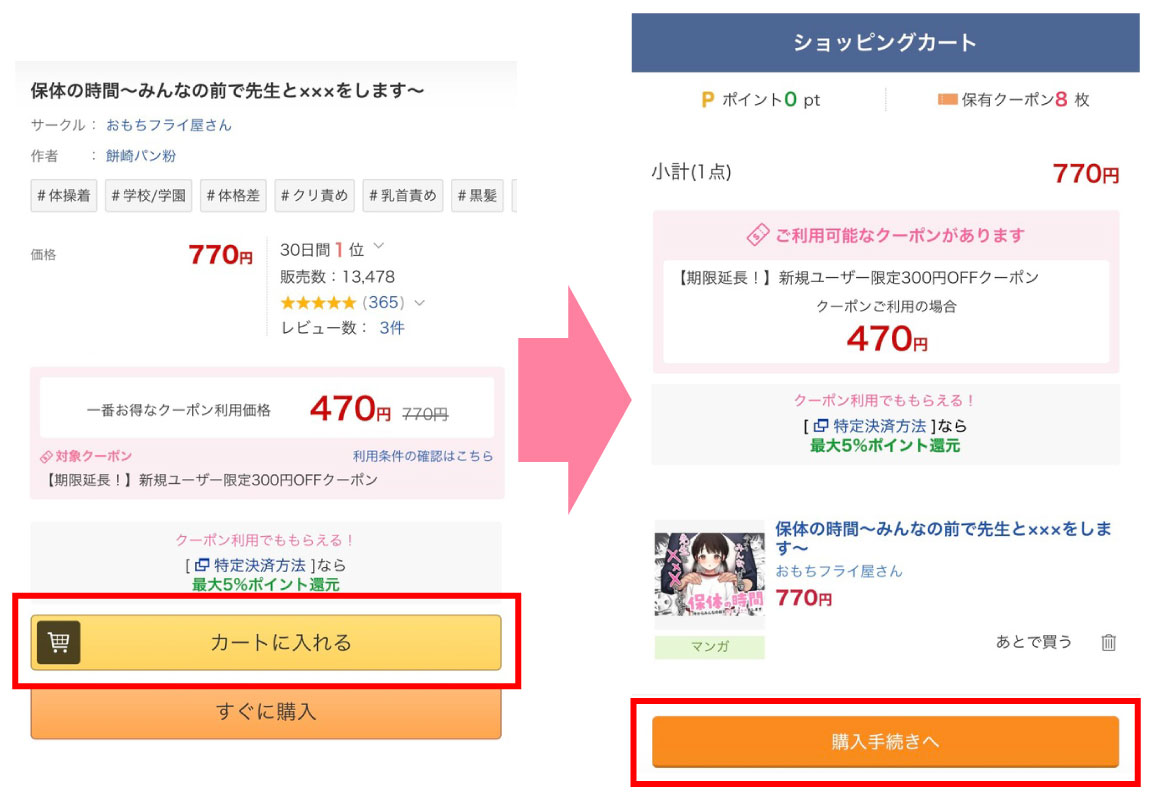Image resolution: width=1150 pixels, height=800 pixels.
Task: Click the orange P points icon
Action: [x=708, y=100]
